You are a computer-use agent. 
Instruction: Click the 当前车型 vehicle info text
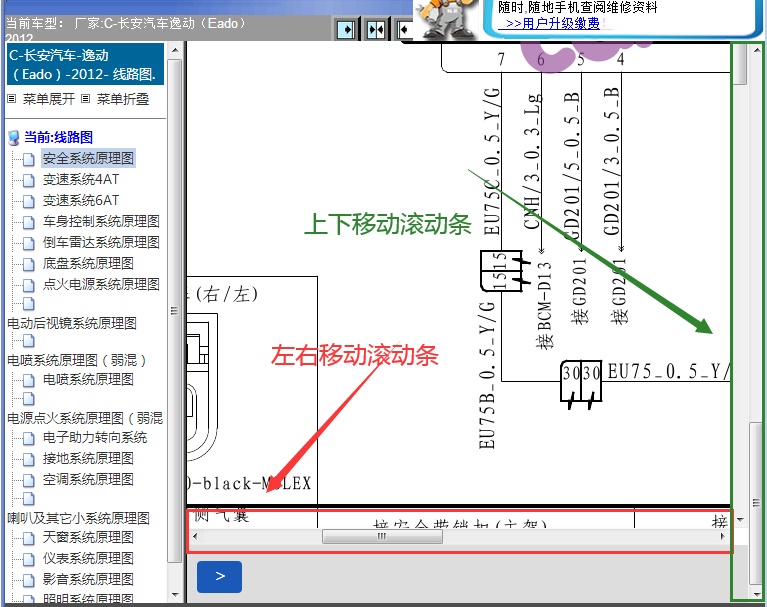tap(126, 30)
